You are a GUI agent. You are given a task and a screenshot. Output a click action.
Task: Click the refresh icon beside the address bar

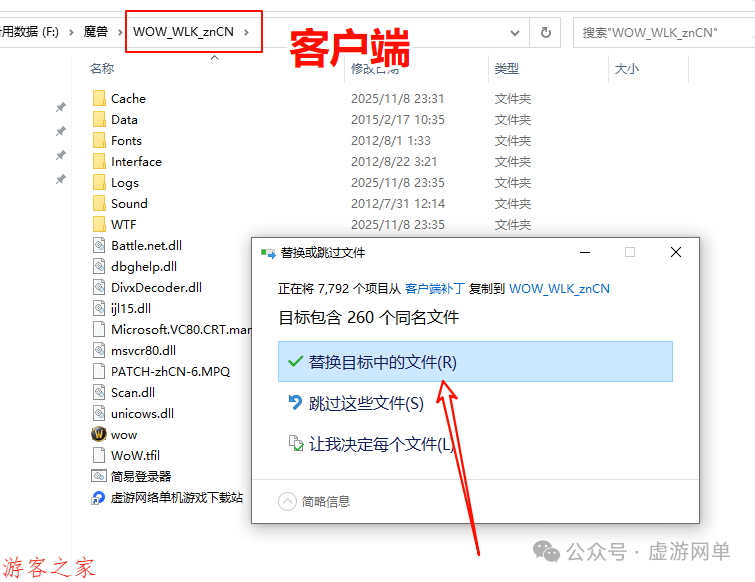click(546, 32)
